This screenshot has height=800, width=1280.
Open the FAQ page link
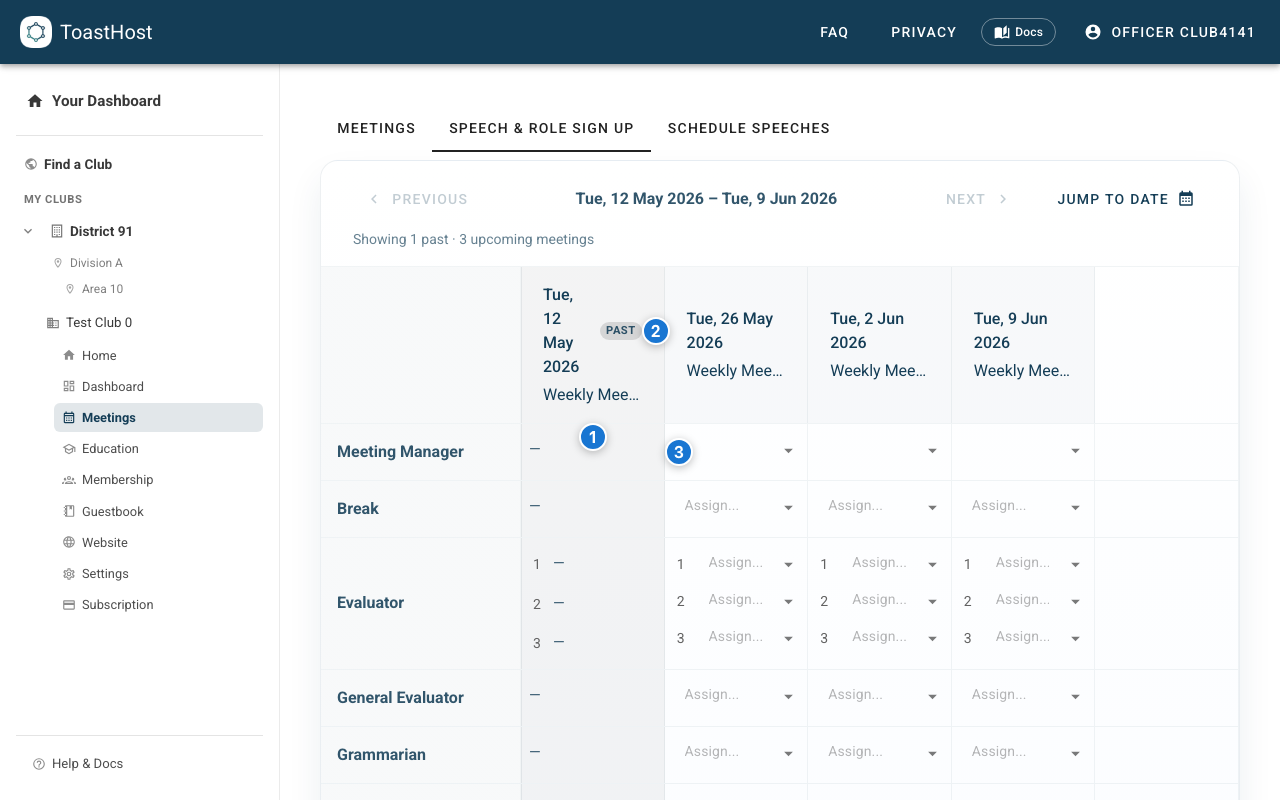pos(834,32)
